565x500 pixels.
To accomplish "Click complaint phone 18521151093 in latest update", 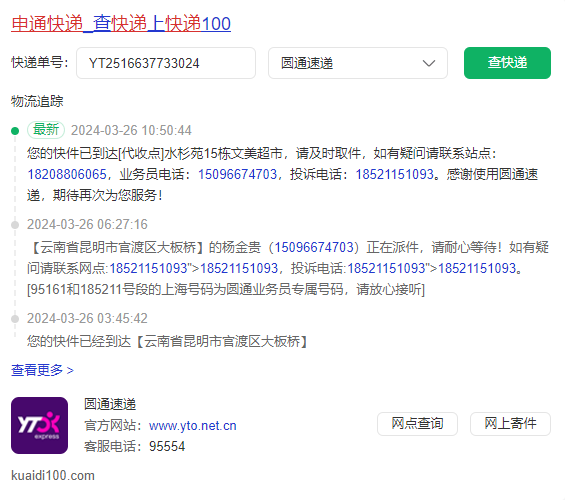I will click(395, 174).
